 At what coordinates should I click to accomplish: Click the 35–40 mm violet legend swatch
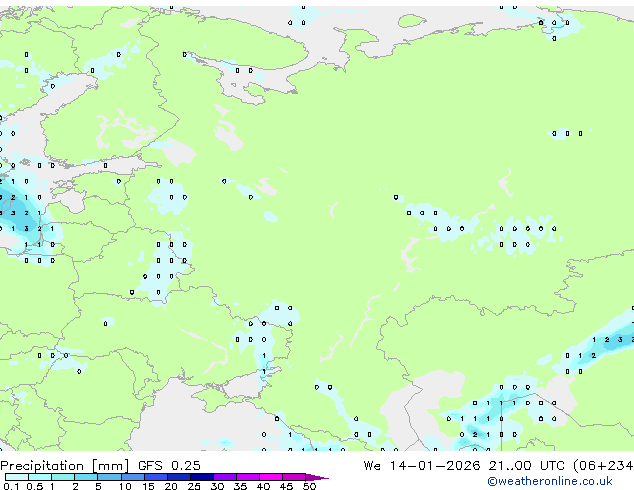coord(247,477)
